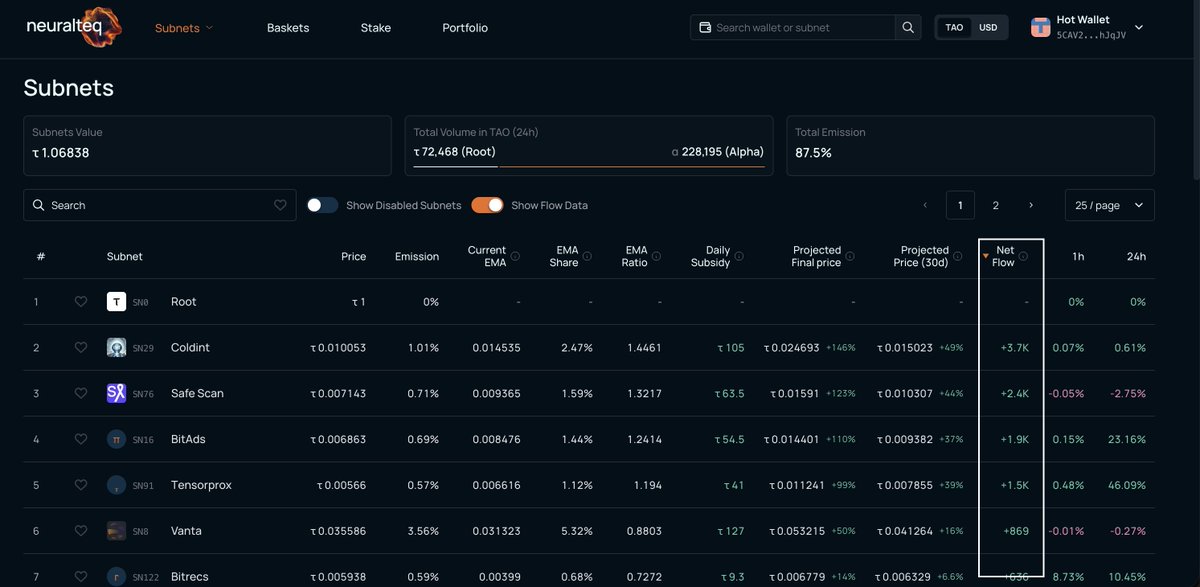The image size is (1200, 587).
Task: Favorite the Root subnet heart icon
Action: (x=81, y=302)
